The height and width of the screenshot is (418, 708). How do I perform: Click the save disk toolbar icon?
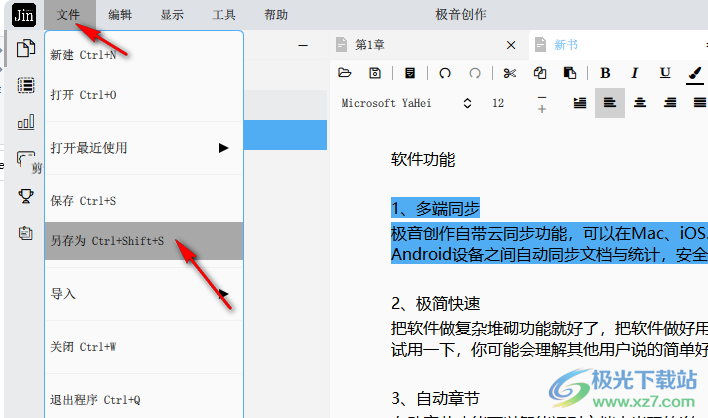click(x=375, y=73)
